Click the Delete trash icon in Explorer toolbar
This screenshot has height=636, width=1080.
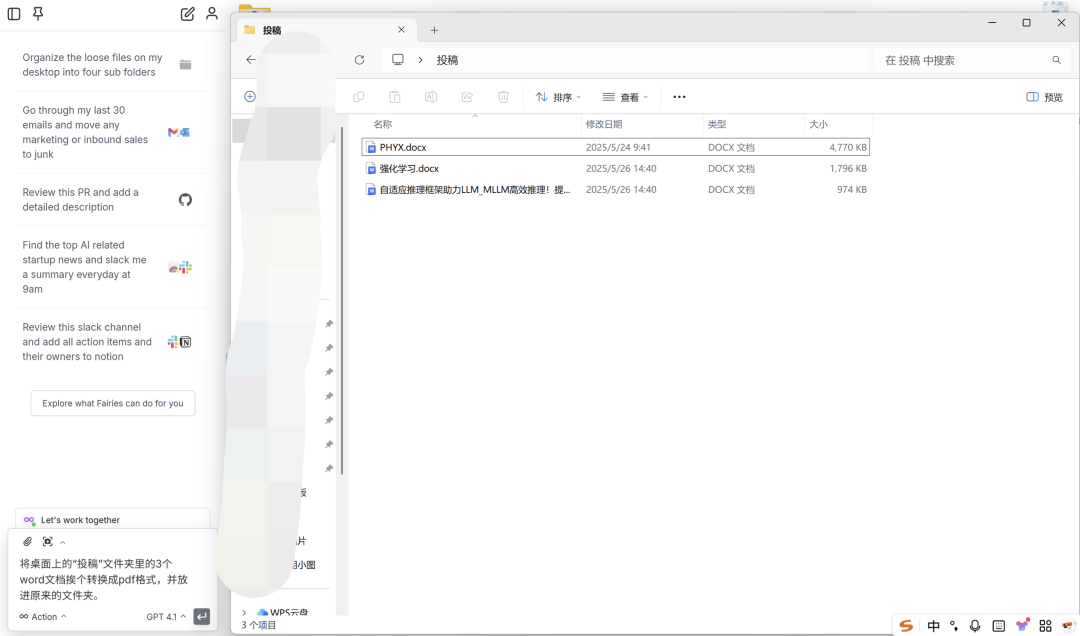pyautogui.click(x=503, y=97)
